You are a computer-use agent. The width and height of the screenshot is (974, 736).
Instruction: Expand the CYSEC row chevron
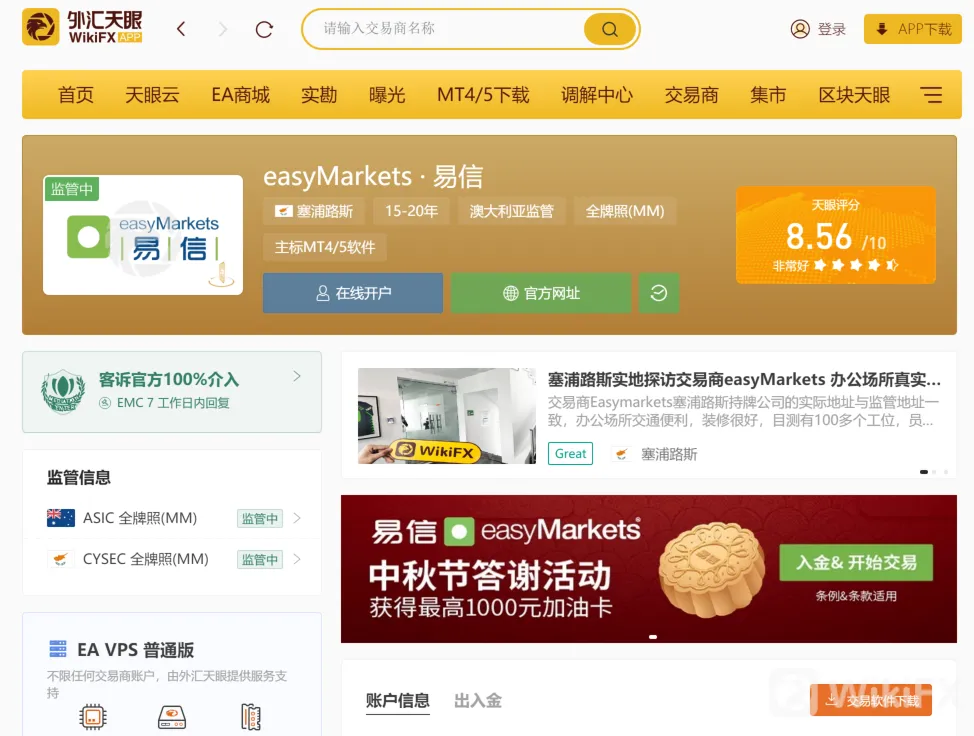(x=297, y=559)
